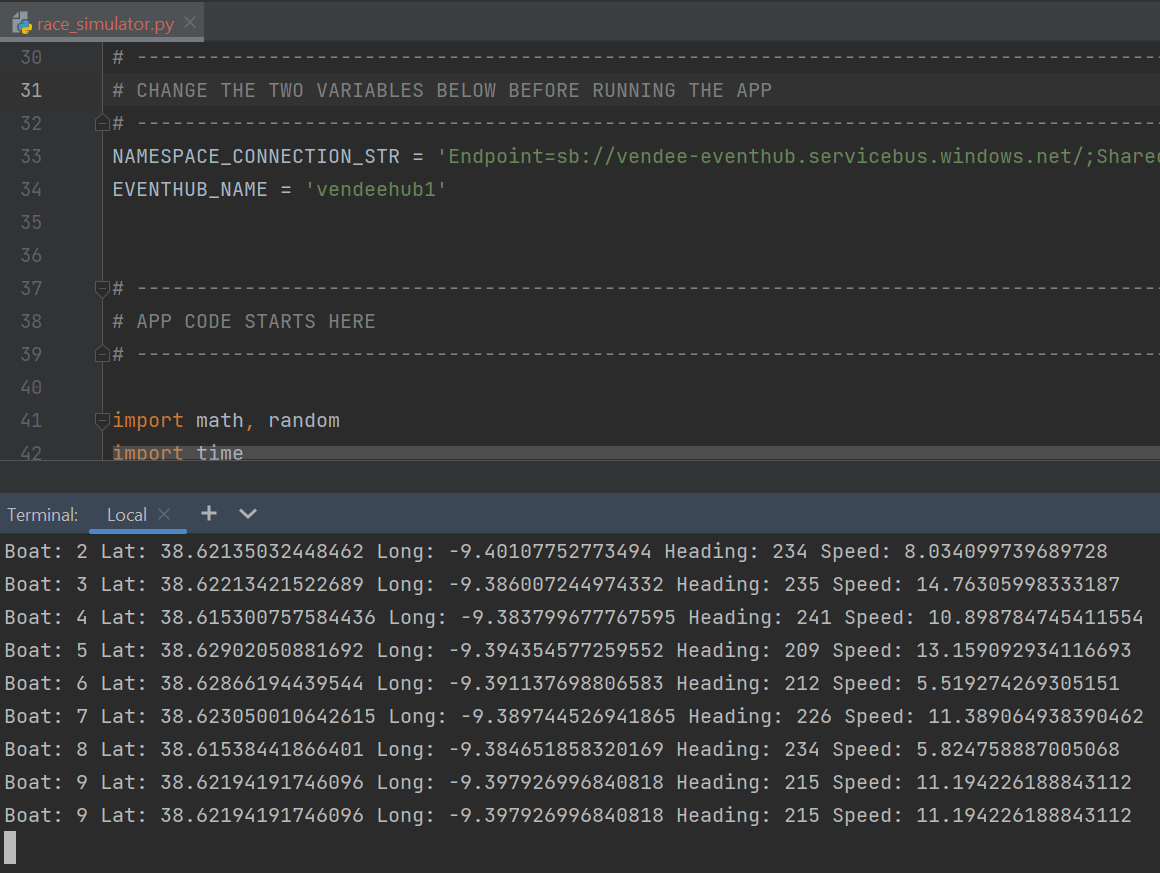This screenshot has height=873, width=1160.
Task: Toggle the fold marker on line 37
Action: [x=101, y=288]
